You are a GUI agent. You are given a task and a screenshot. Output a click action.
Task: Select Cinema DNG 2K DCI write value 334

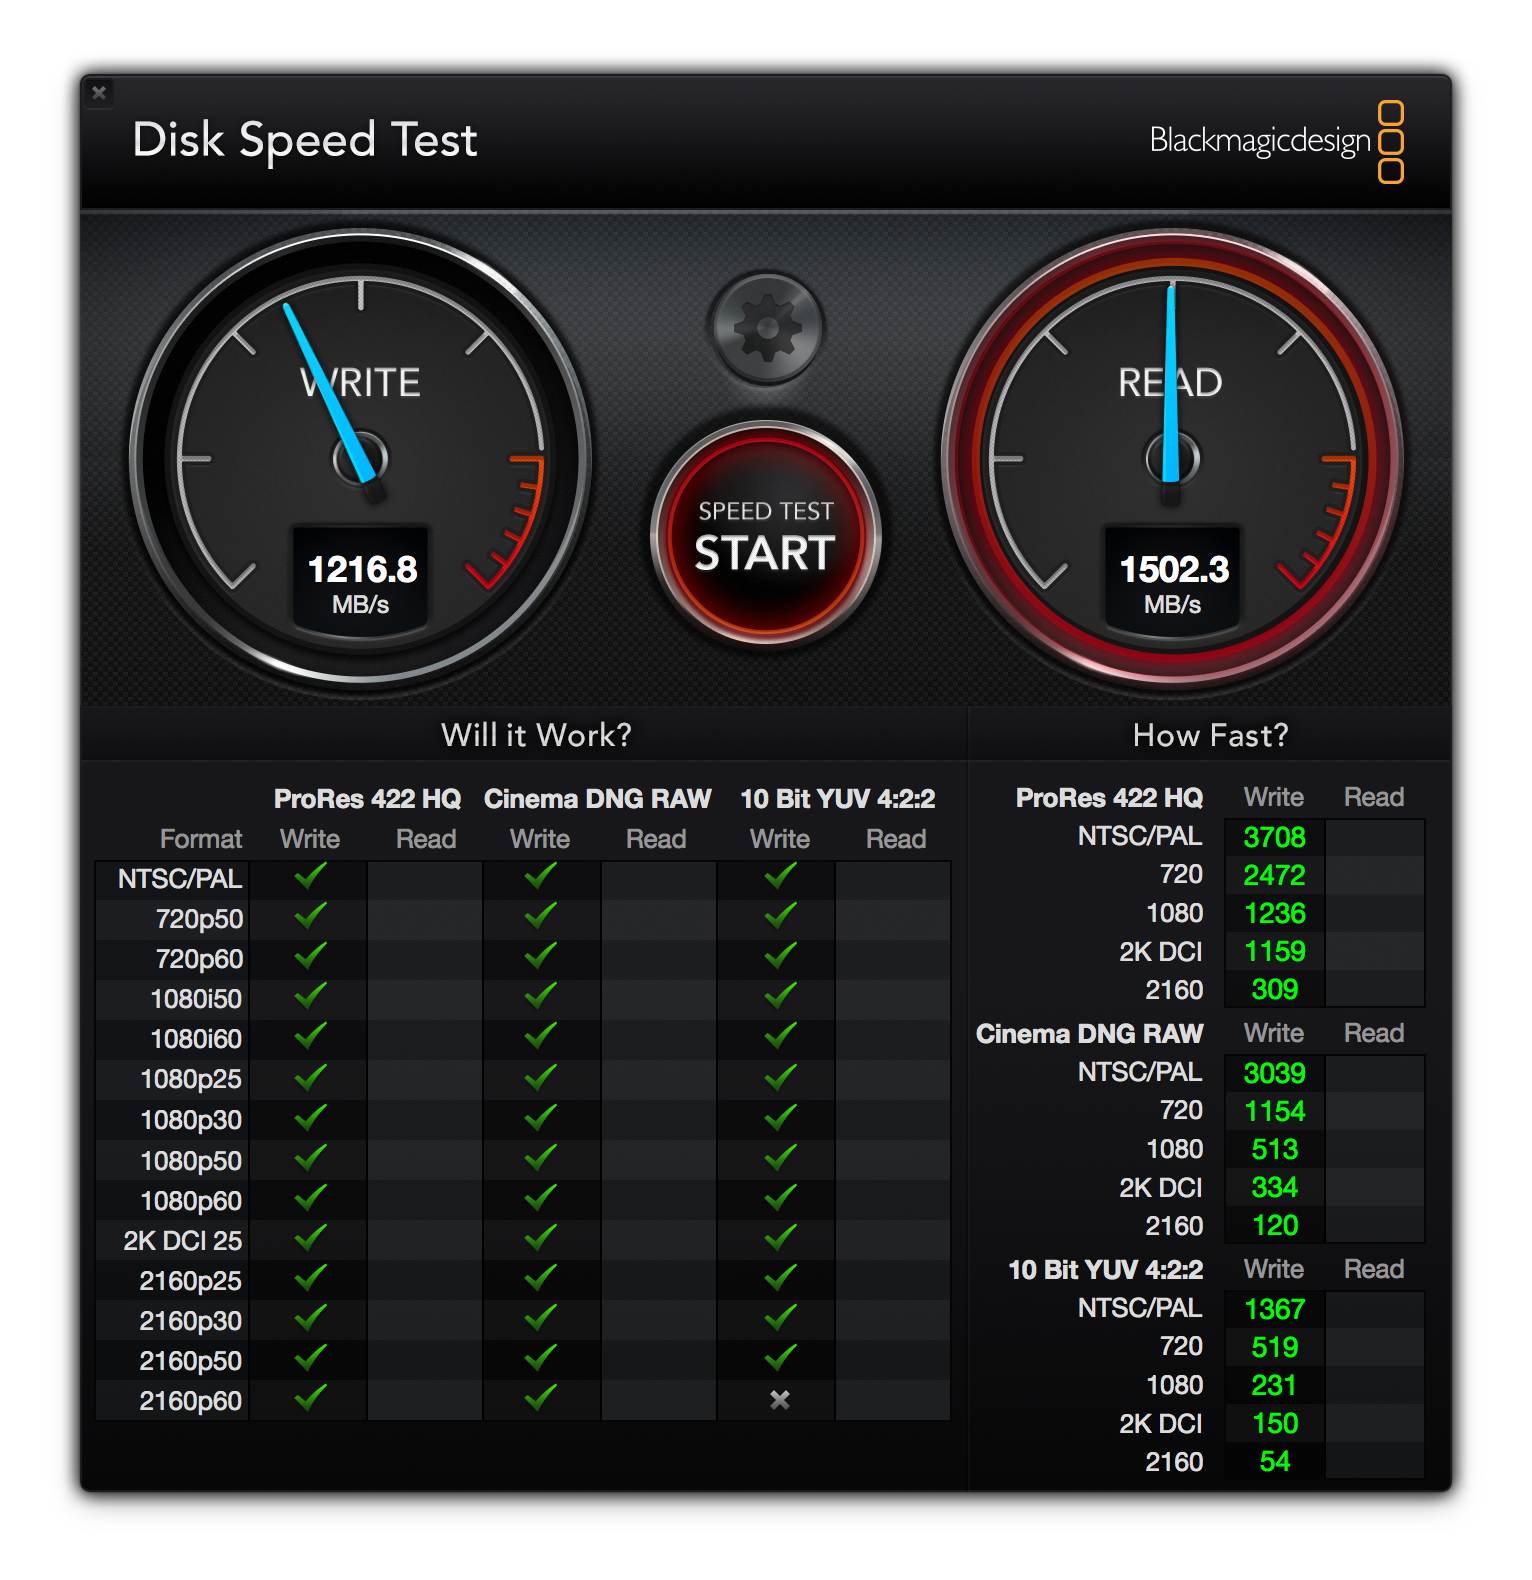[1275, 1187]
